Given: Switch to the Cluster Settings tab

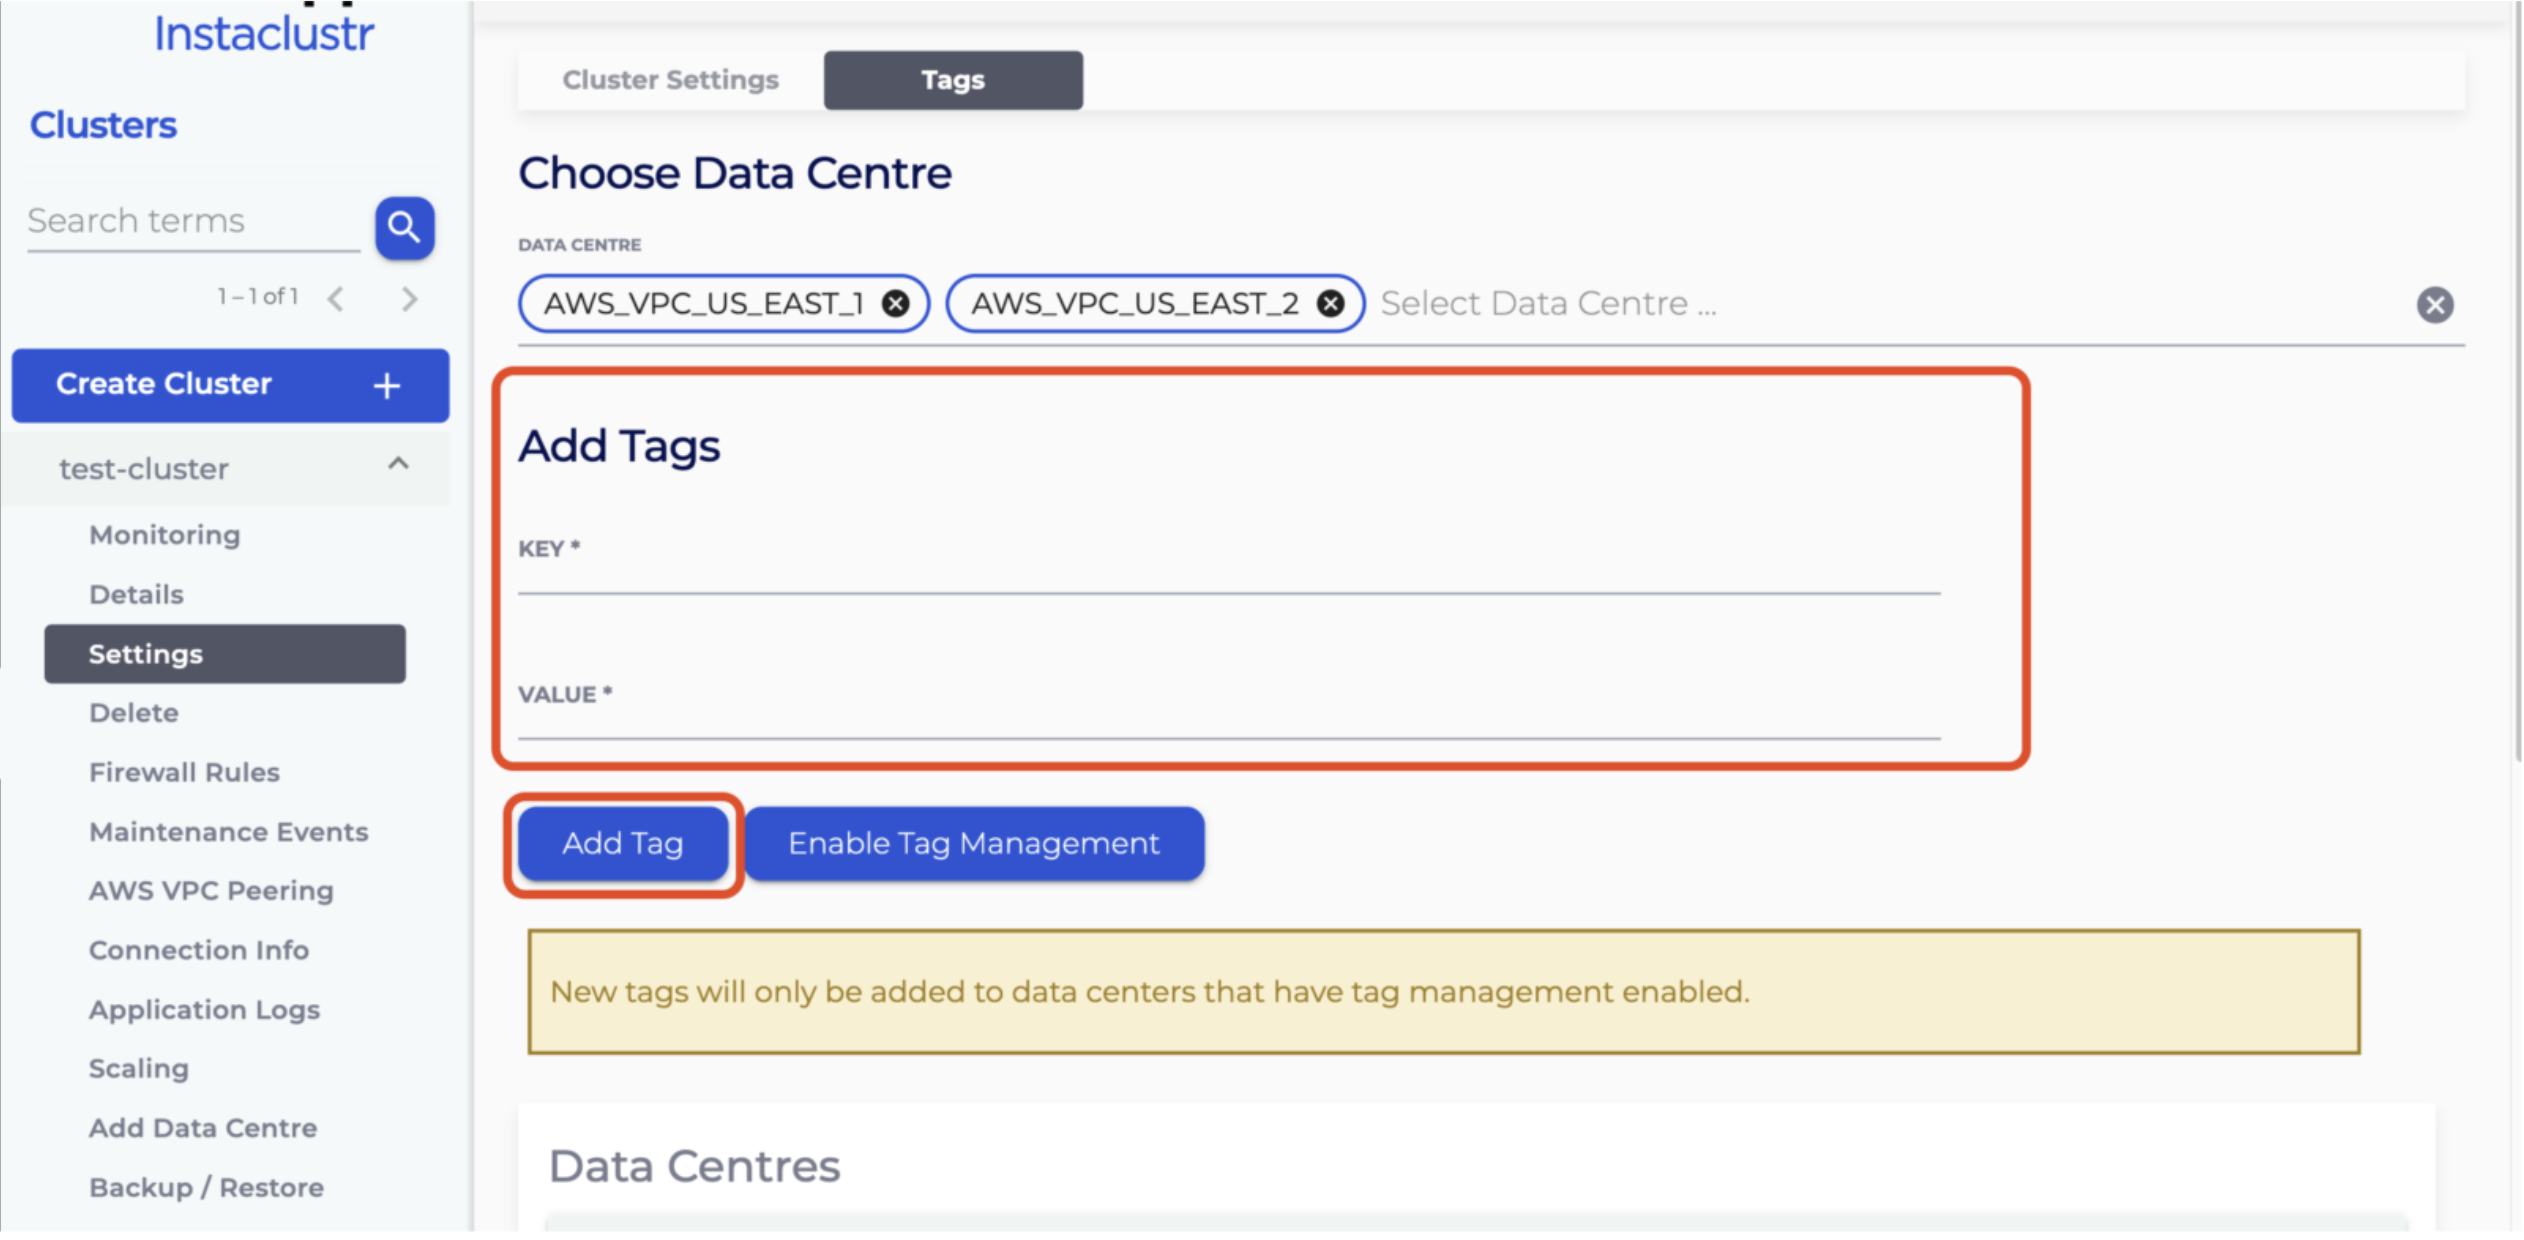Looking at the screenshot, I should (670, 80).
